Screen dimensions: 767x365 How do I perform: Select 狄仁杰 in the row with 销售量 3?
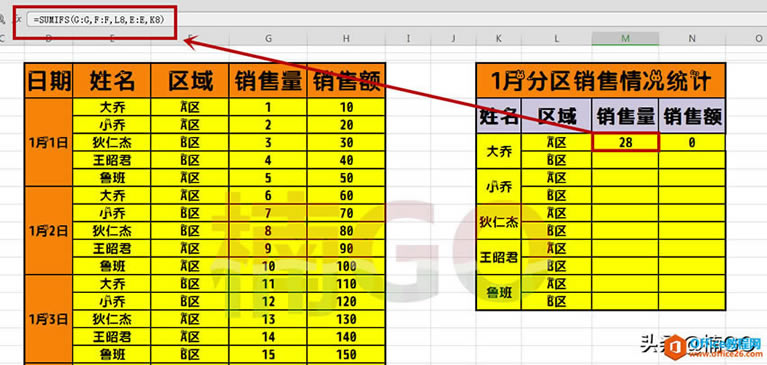(112, 142)
